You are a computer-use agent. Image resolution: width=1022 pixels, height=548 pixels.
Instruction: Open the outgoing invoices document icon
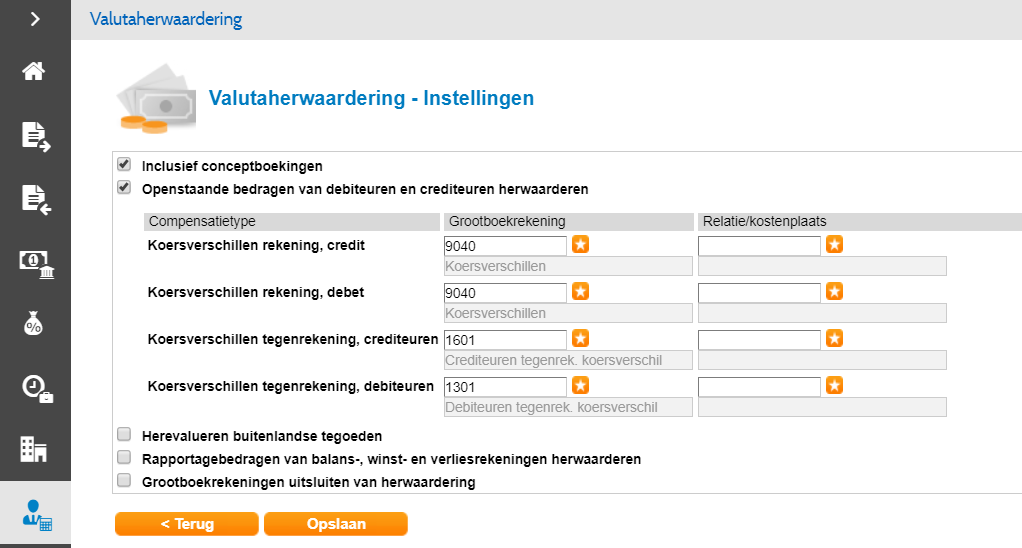(35, 136)
